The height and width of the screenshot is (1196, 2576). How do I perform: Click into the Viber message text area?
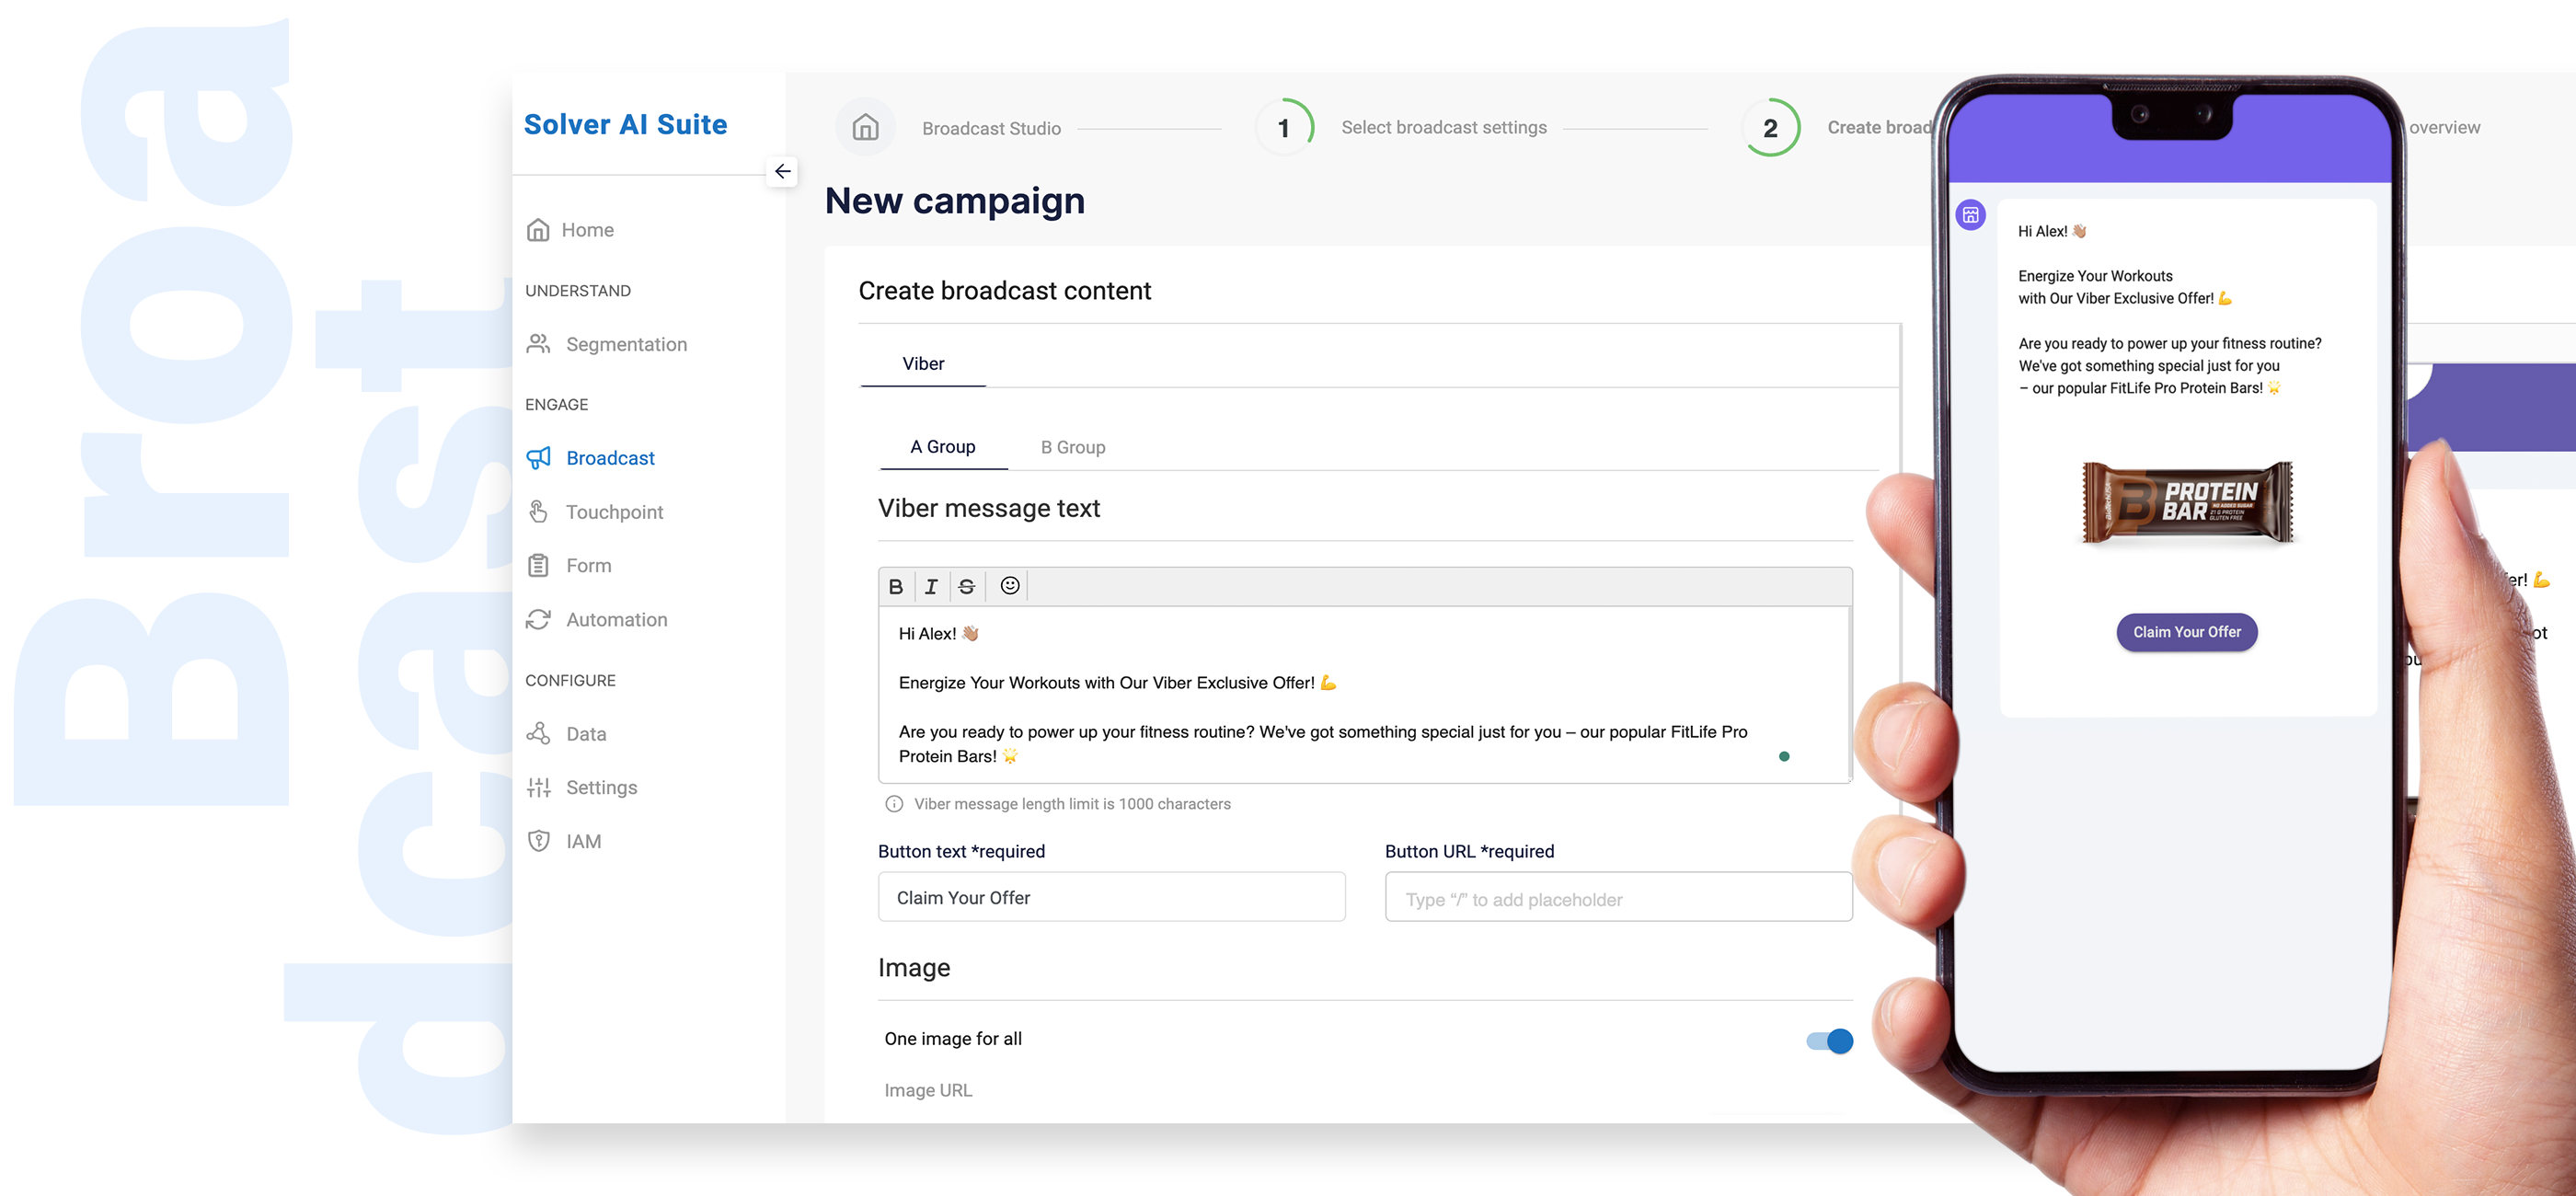click(x=1365, y=695)
